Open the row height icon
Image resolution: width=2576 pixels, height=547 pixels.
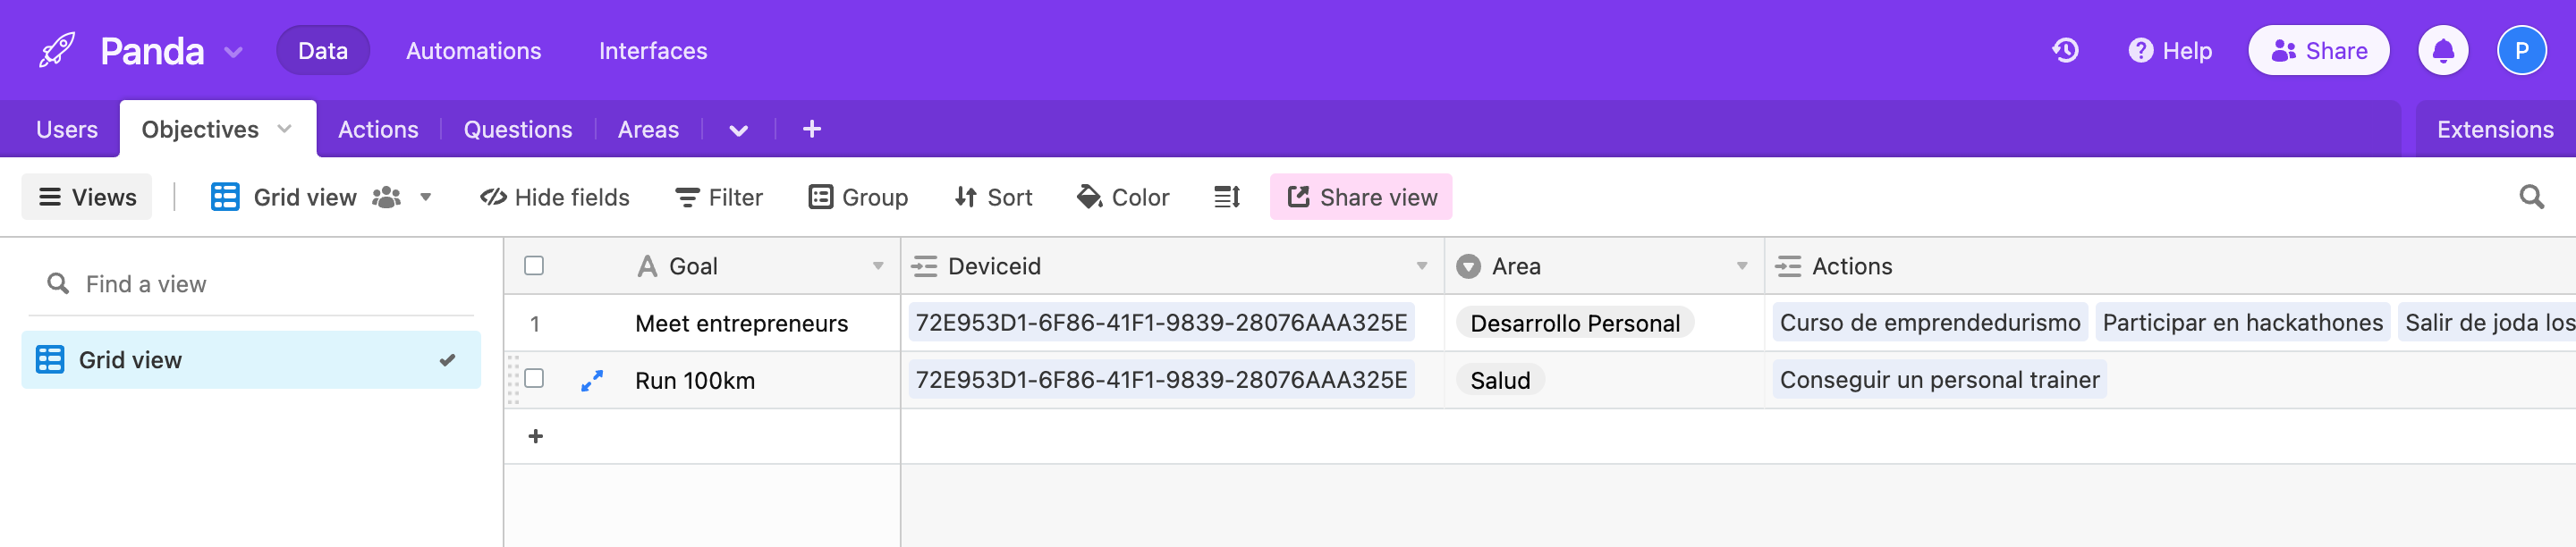(1227, 197)
